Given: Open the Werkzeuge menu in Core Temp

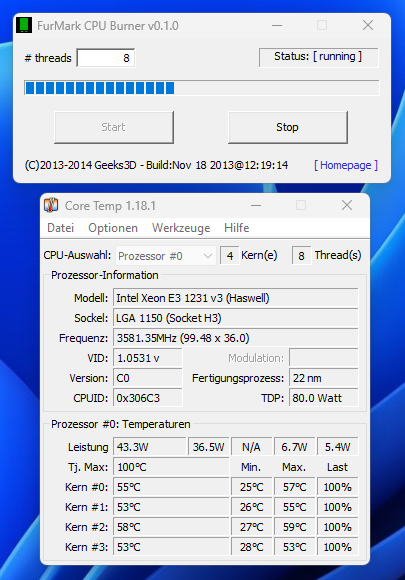Looking at the screenshot, I should click(x=181, y=228).
